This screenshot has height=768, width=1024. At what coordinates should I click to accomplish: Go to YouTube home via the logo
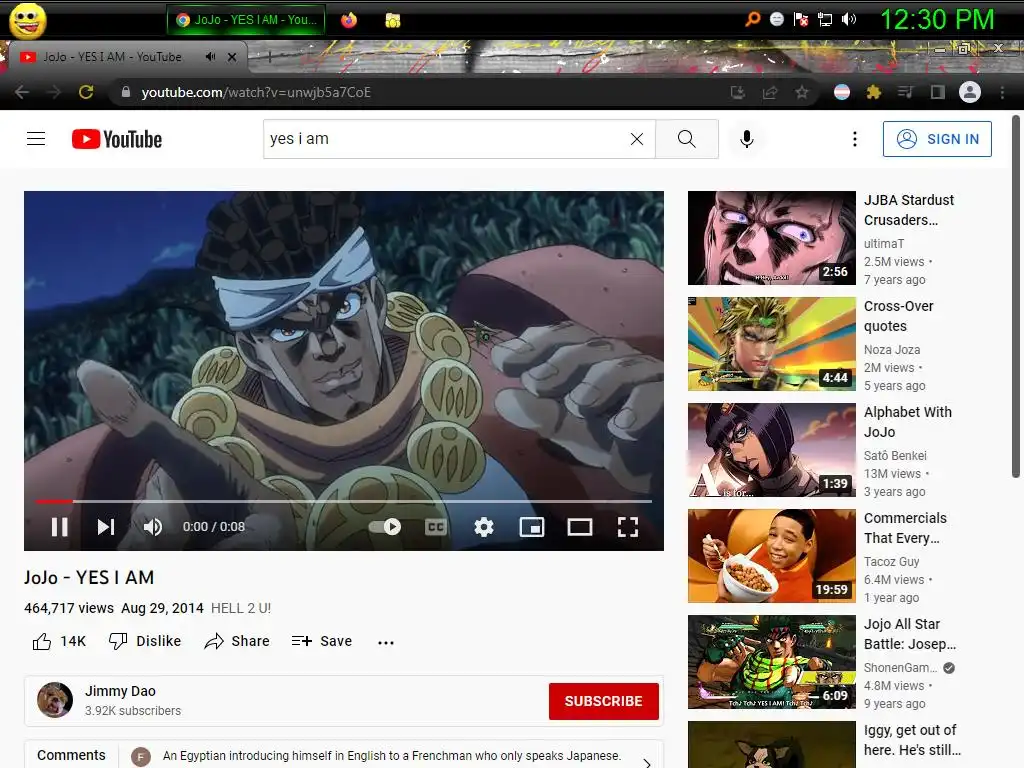coord(117,139)
